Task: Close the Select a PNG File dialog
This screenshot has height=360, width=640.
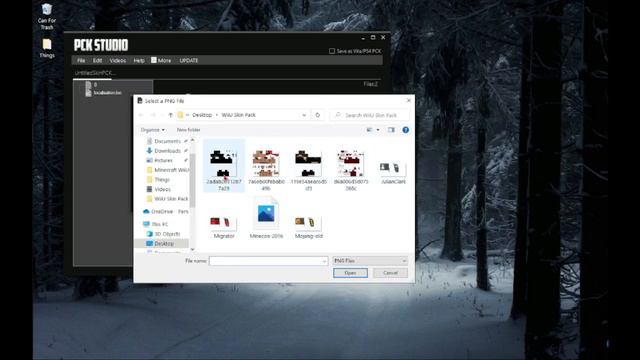Action: [409, 100]
